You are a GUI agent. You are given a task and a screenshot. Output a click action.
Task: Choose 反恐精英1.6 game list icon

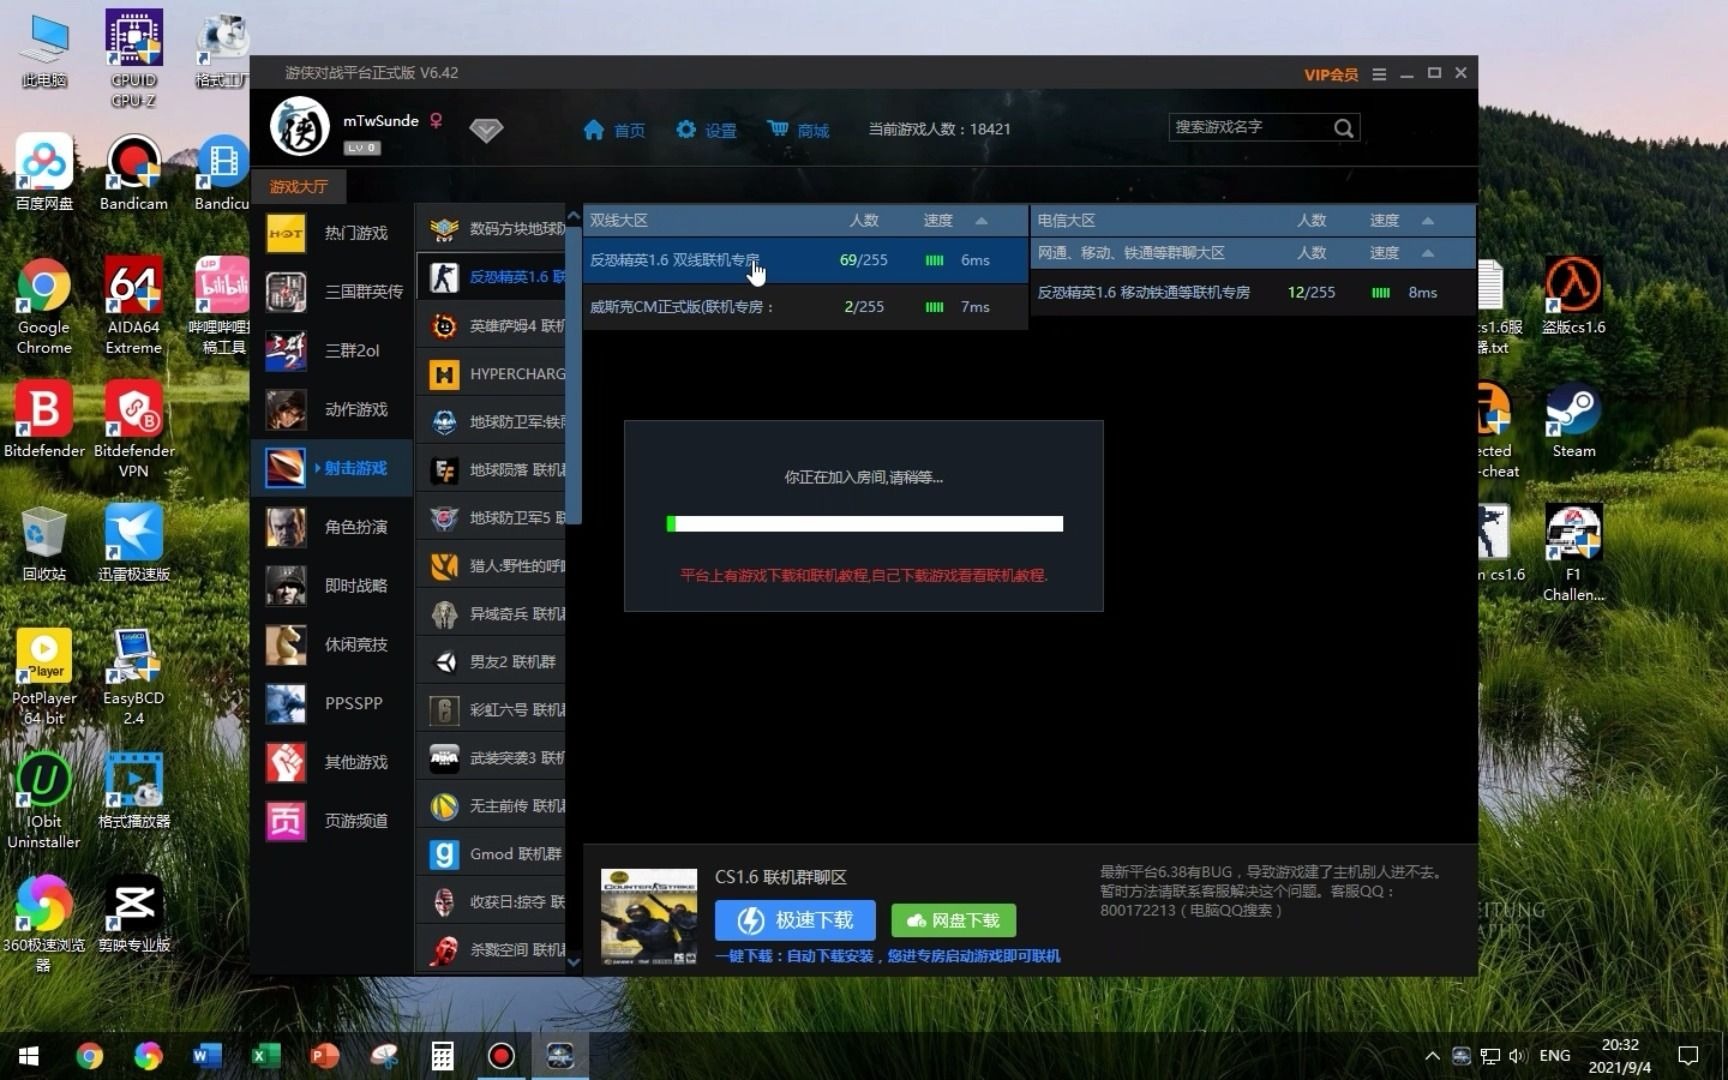[444, 277]
